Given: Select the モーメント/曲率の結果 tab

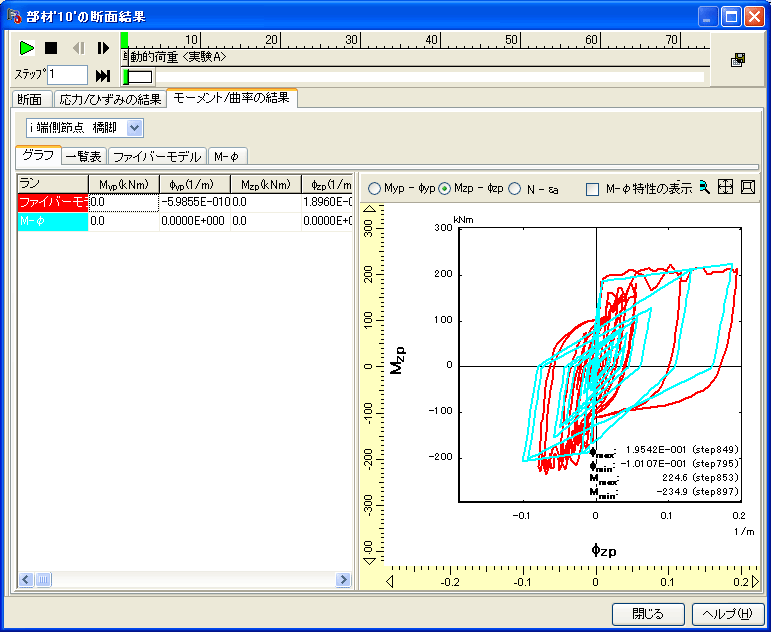Looking at the screenshot, I should point(232,98).
